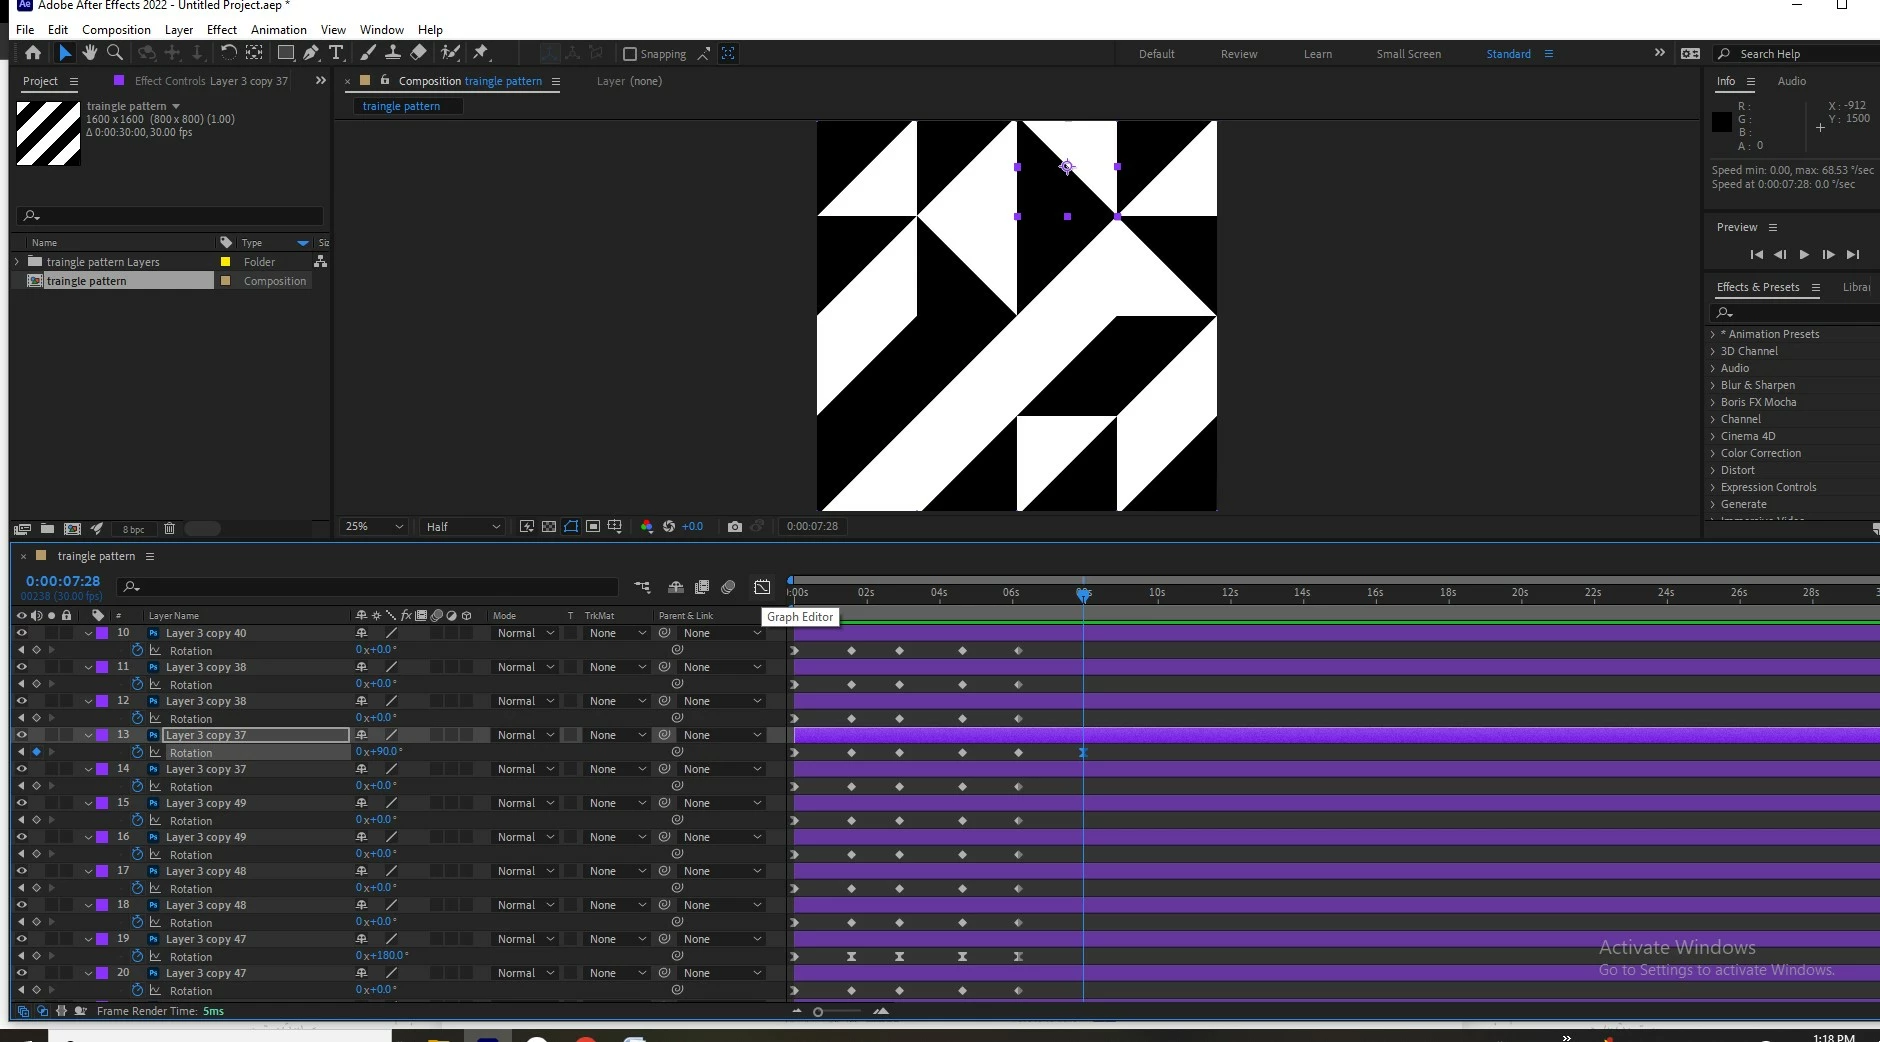Select the Clone Stamp tool
The width and height of the screenshot is (1880, 1042).
[393, 53]
